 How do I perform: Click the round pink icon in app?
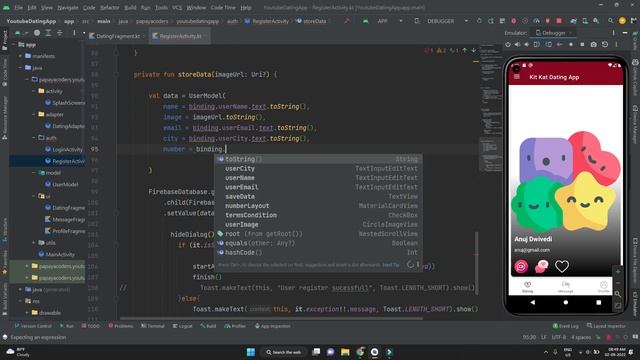pos(521,267)
